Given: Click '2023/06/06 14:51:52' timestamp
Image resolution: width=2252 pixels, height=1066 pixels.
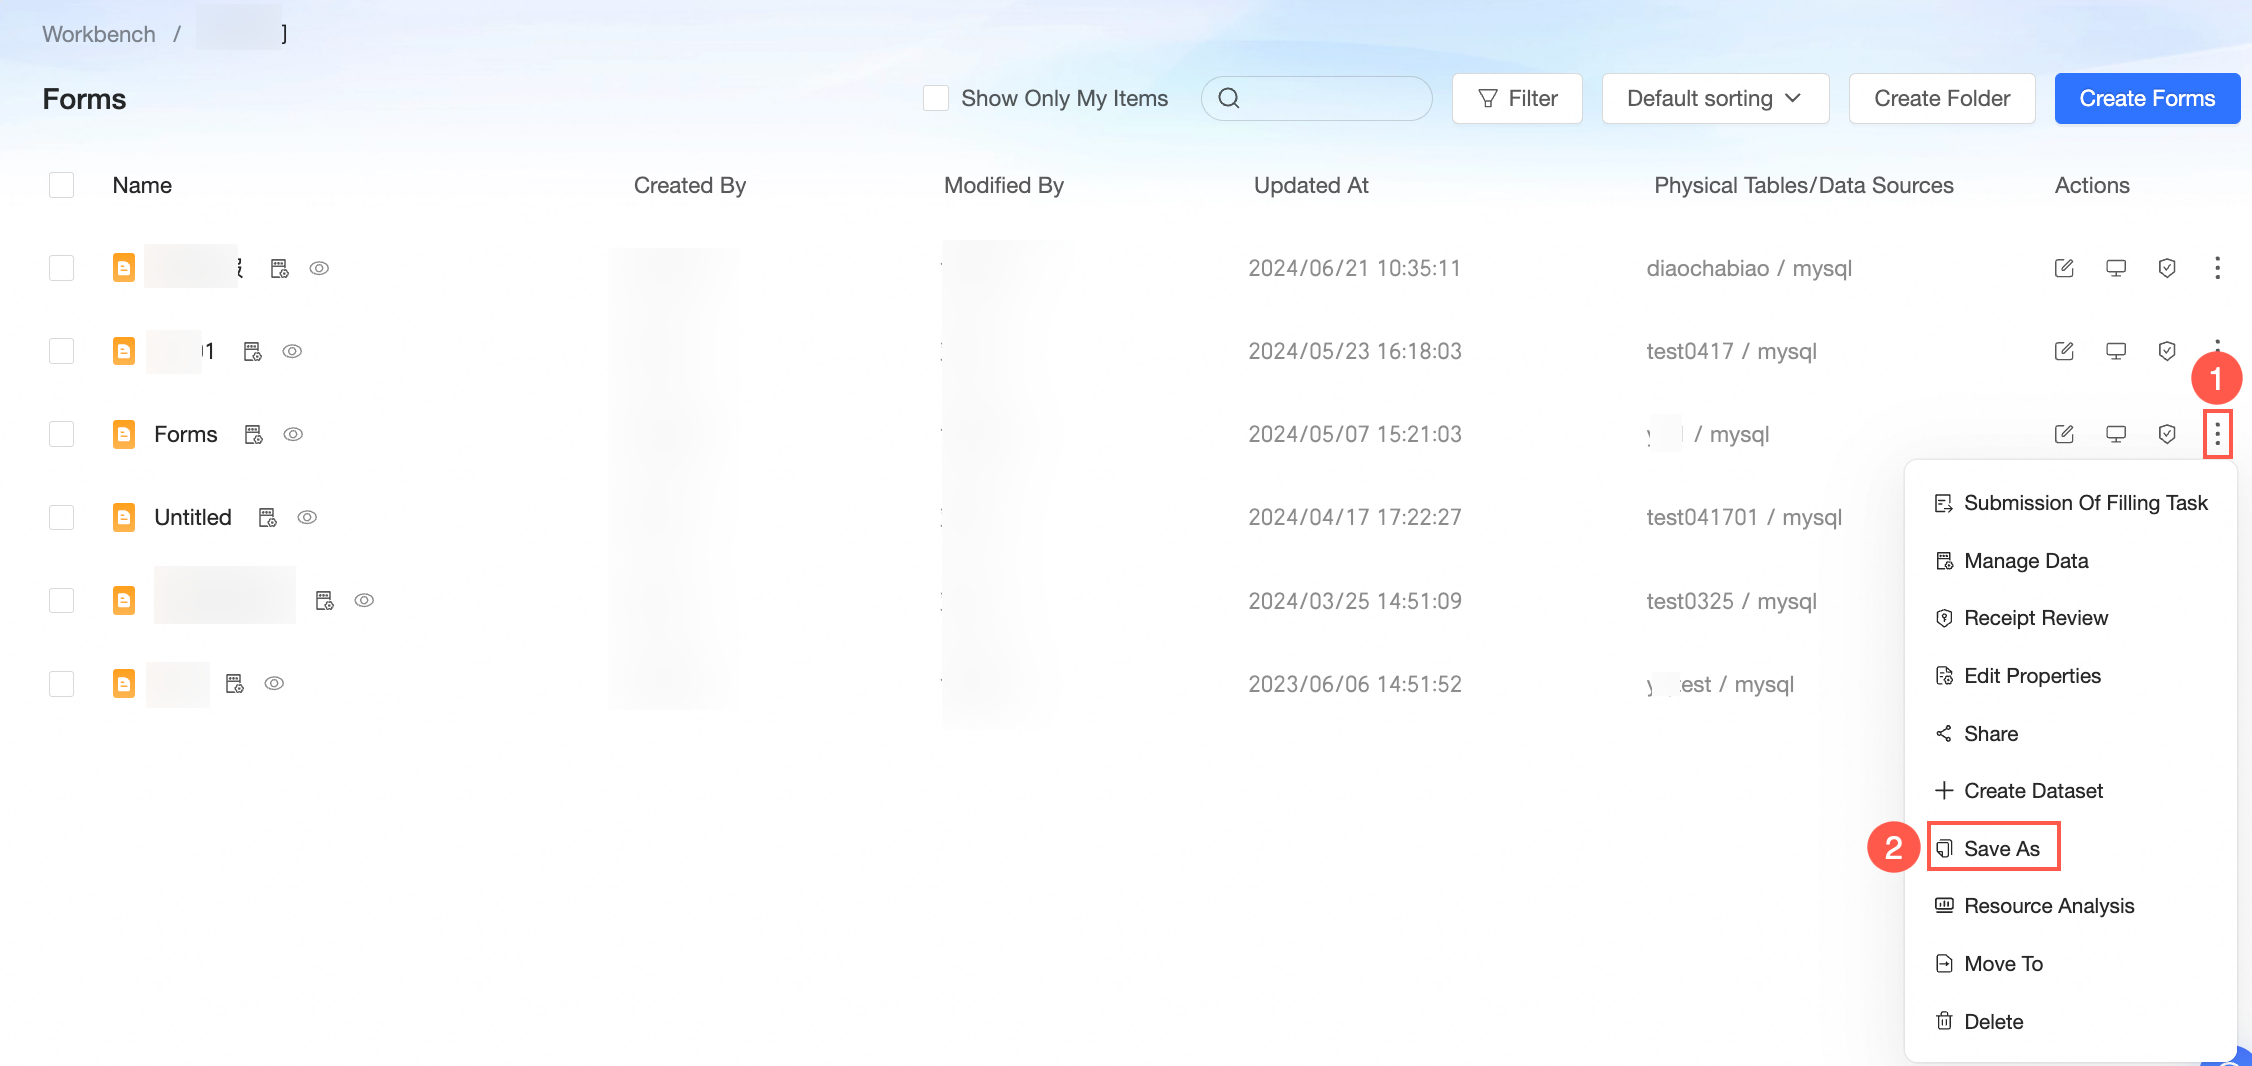Looking at the screenshot, I should coord(1355,684).
